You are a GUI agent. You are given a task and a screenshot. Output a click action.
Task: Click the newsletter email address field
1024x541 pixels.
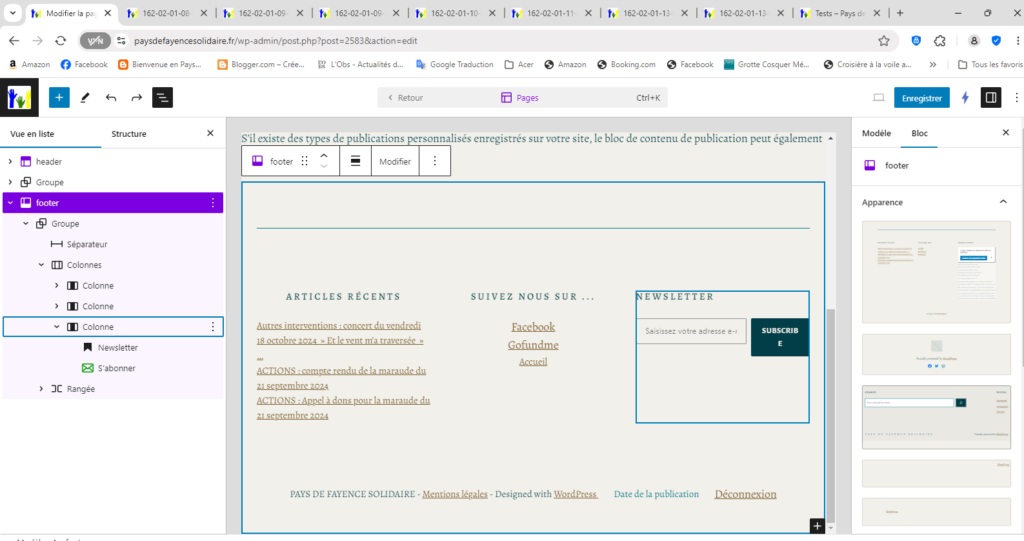click(691, 331)
